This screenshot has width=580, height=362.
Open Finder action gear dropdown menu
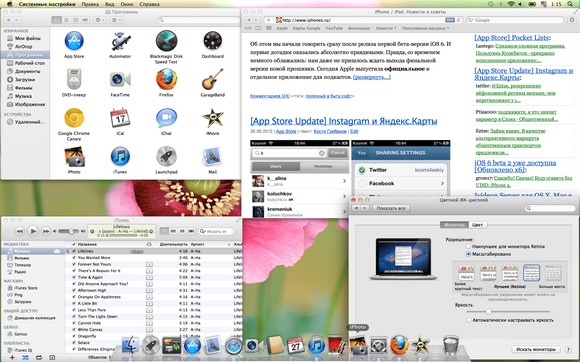(x=100, y=20)
